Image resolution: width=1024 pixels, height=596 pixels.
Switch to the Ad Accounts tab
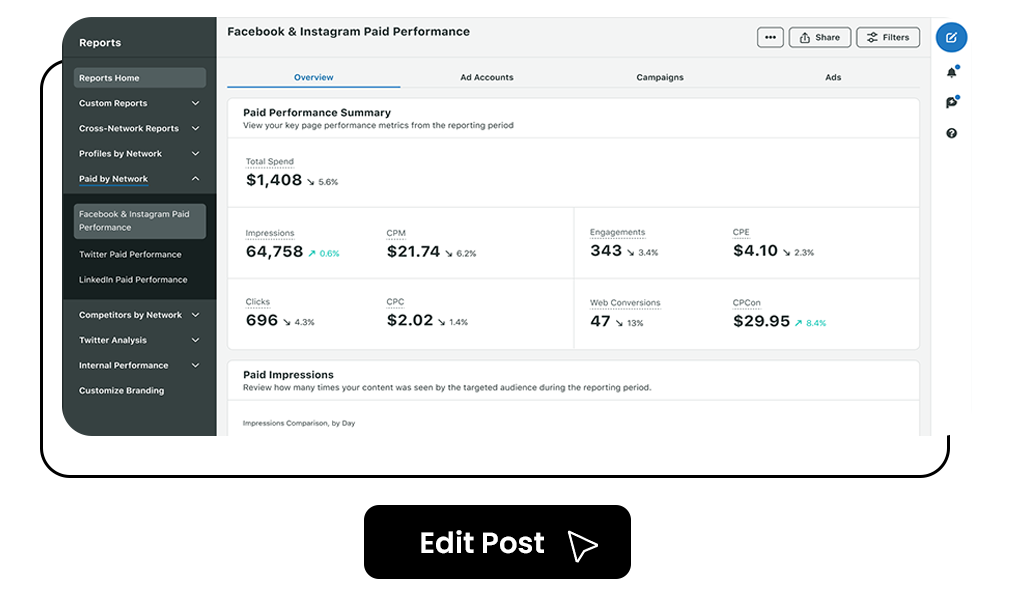pyautogui.click(x=486, y=77)
